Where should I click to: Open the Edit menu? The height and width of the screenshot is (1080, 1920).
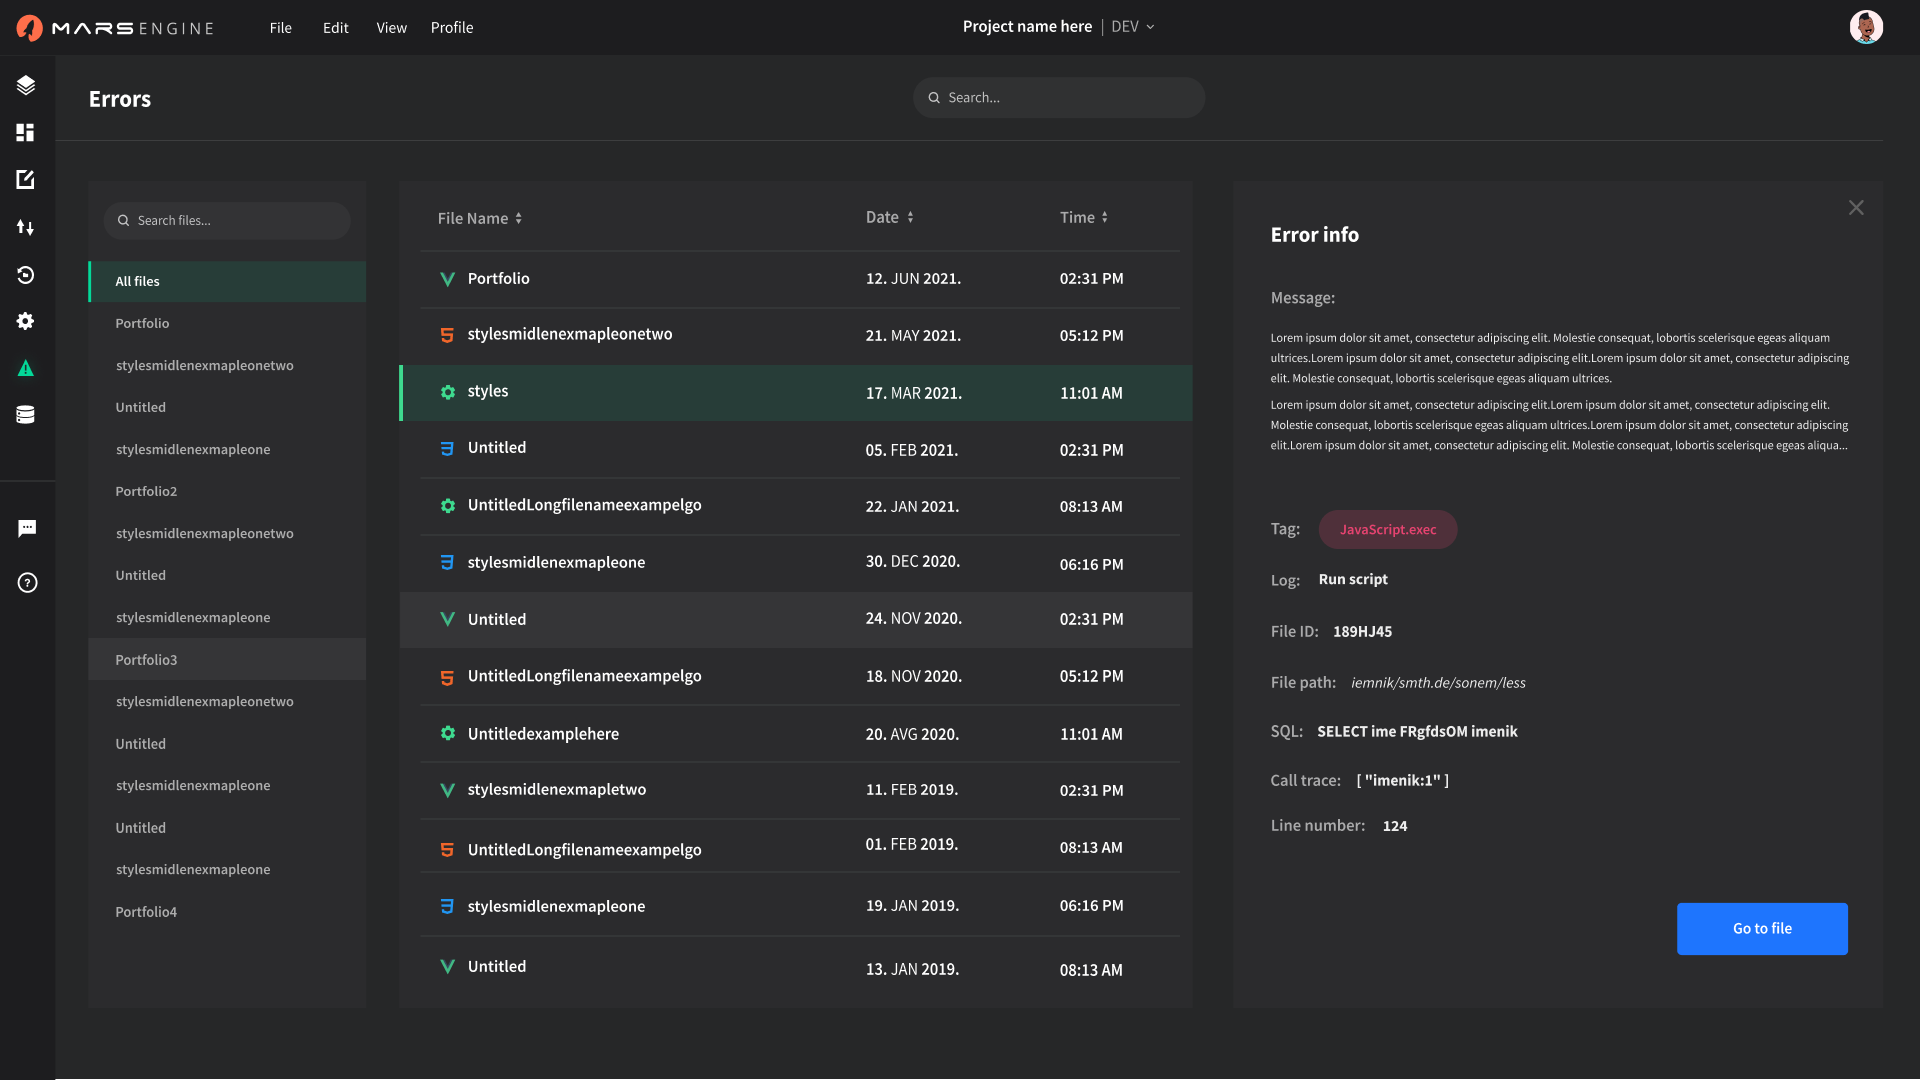click(x=335, y=28)
